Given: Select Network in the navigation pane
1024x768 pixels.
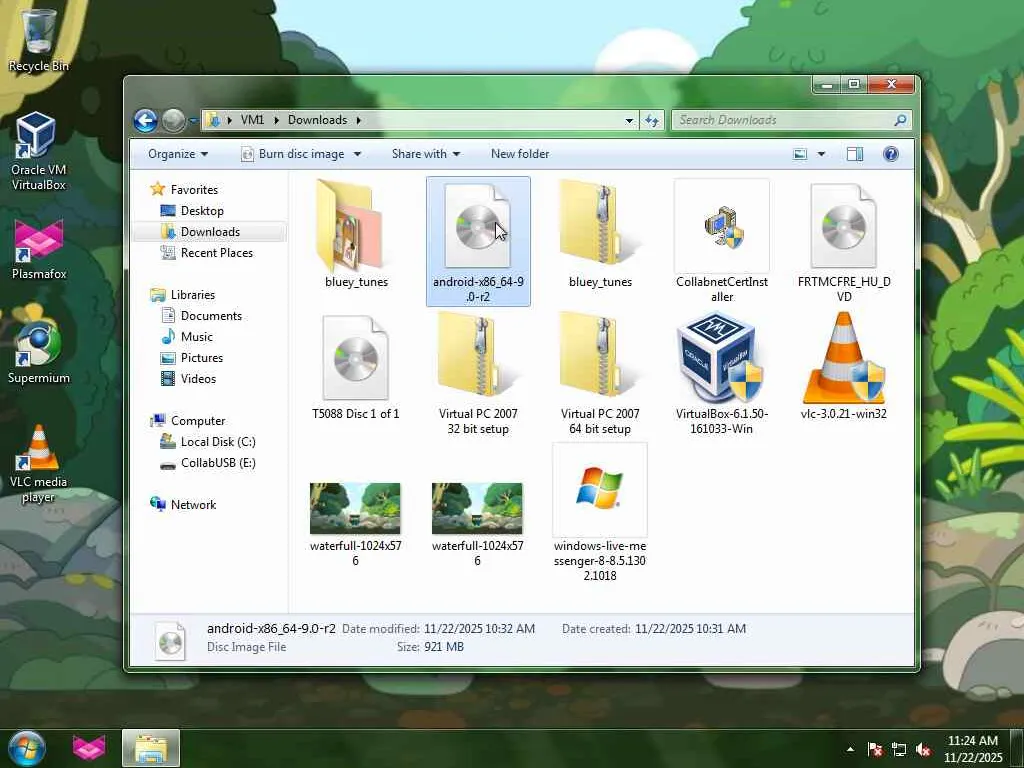Looking at the screenshot, I should (193, 505).
